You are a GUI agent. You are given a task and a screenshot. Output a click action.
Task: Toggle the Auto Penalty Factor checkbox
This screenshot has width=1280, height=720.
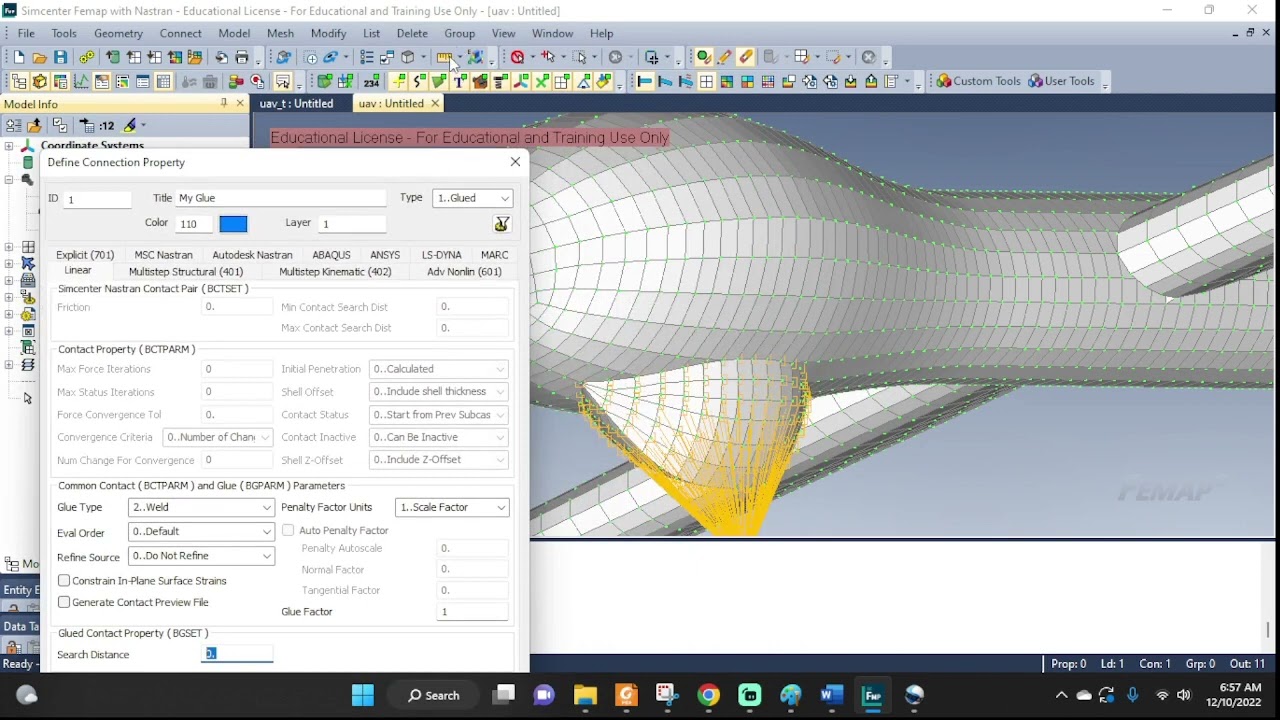point(288,530)
